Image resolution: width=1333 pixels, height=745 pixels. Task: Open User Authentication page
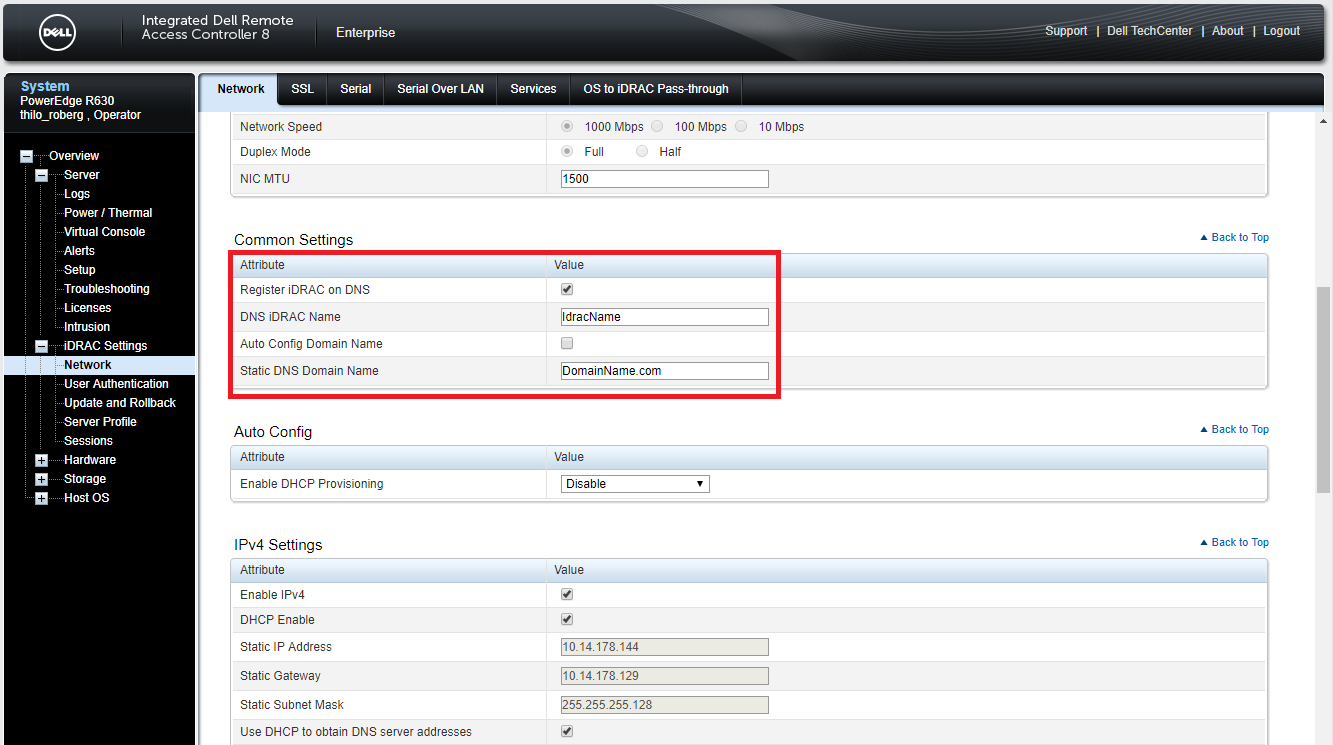point(116,384)
